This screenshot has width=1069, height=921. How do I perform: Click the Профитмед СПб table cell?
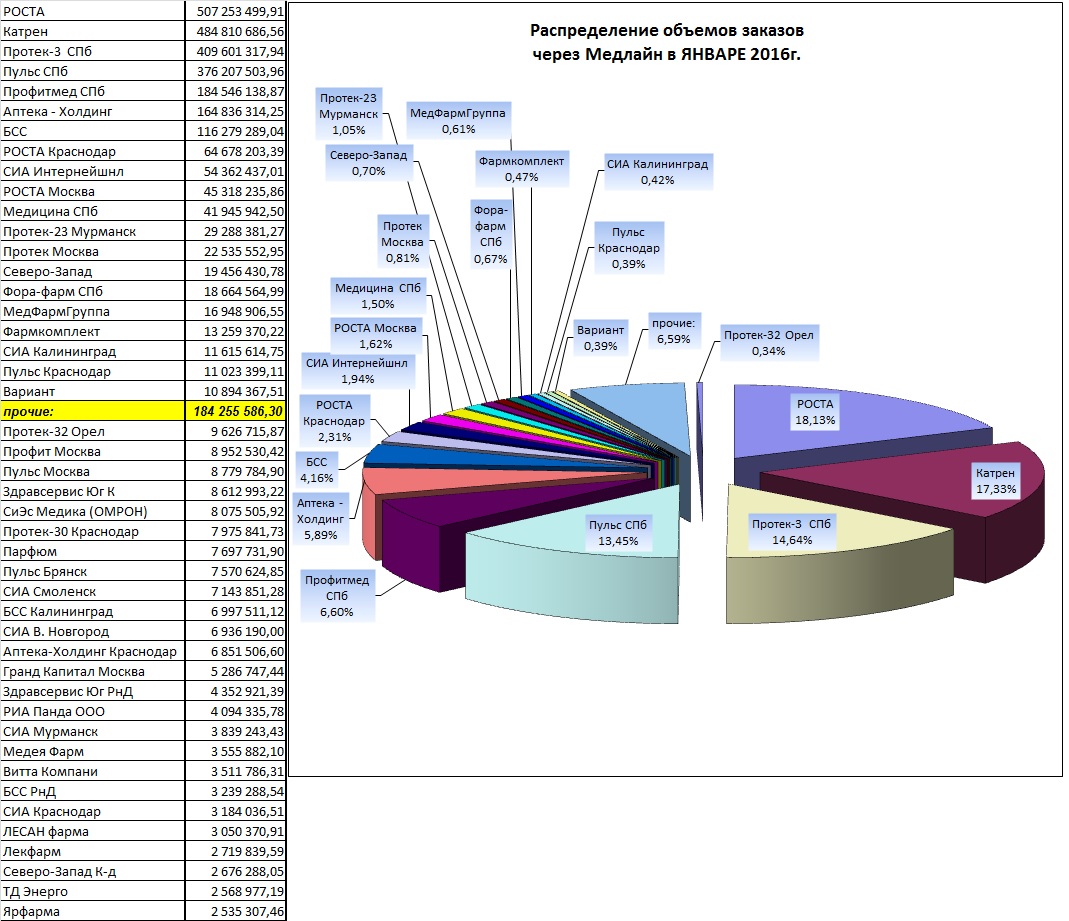(x=92, y=91)
